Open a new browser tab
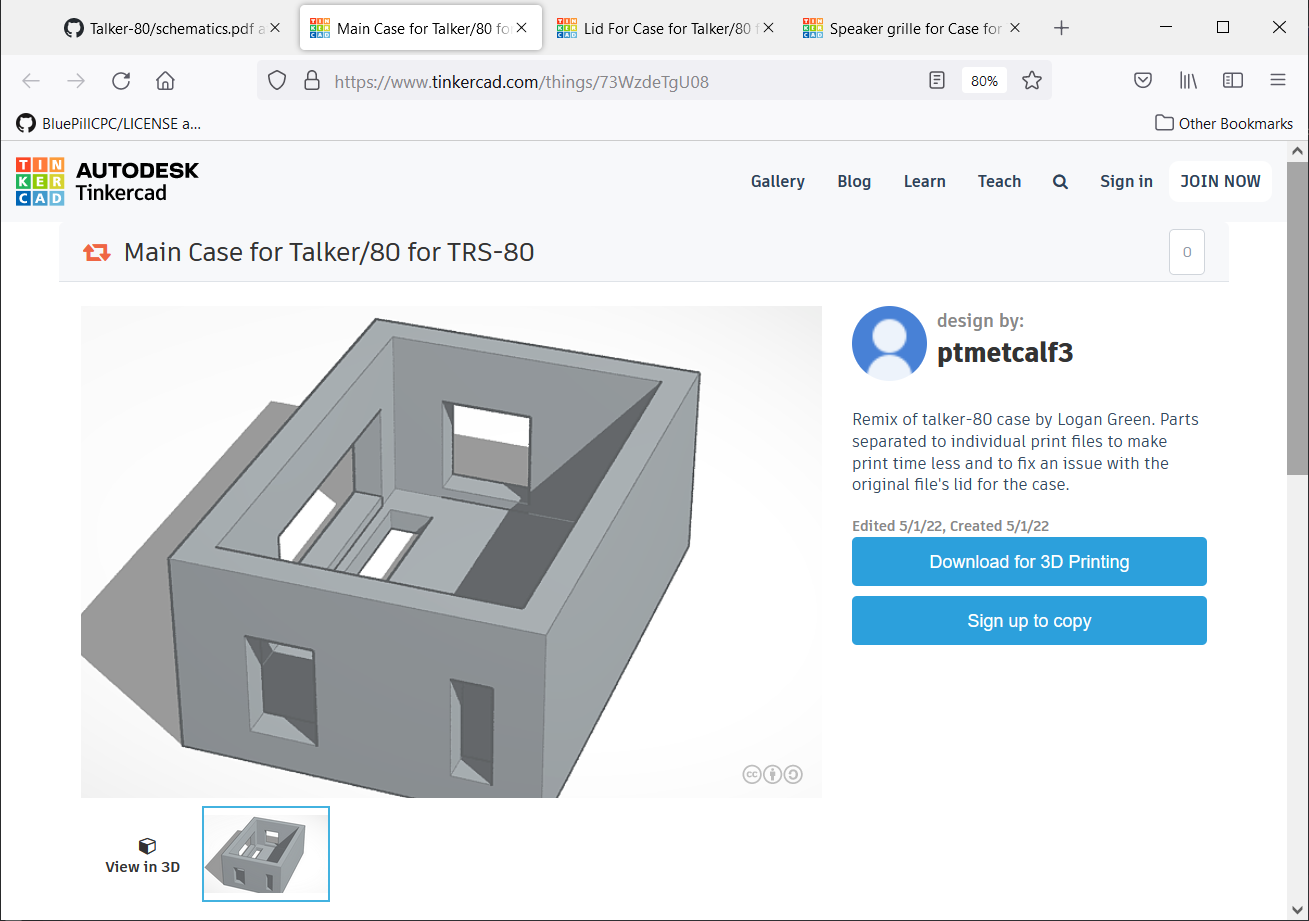1309x921 pixels. click(x=1062, y=28)
